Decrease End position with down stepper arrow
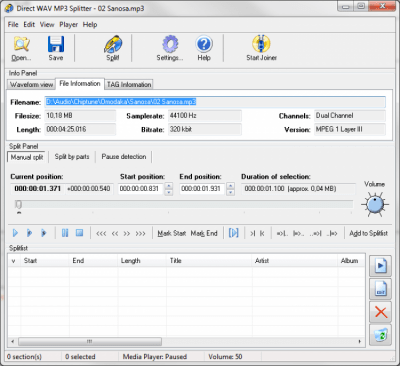This screenshot has height=366, width=400. click(x=230, y=192)
